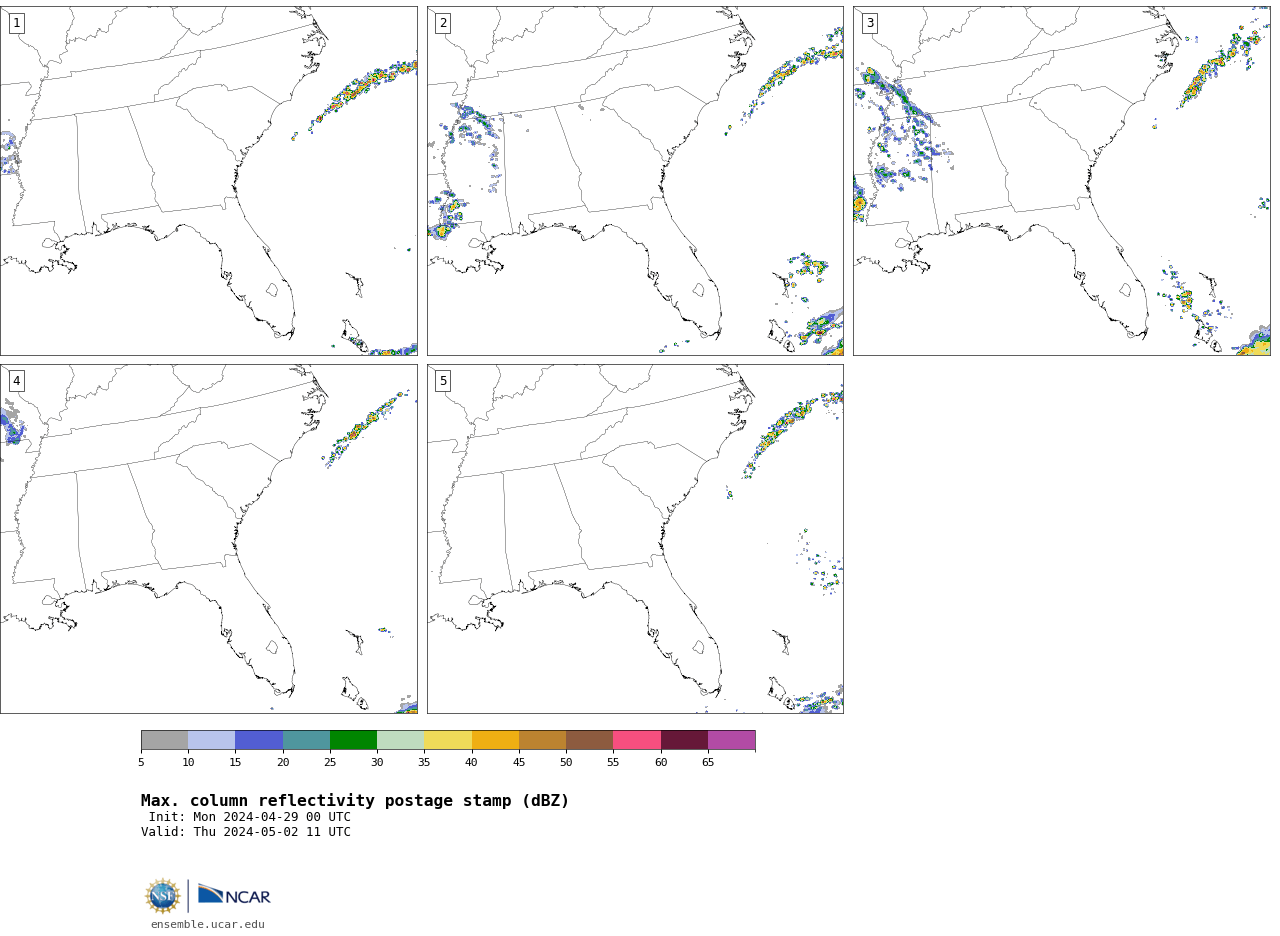Click the NSF logo icon
The width and height of the screenshot is (1280, 936).
163,896
